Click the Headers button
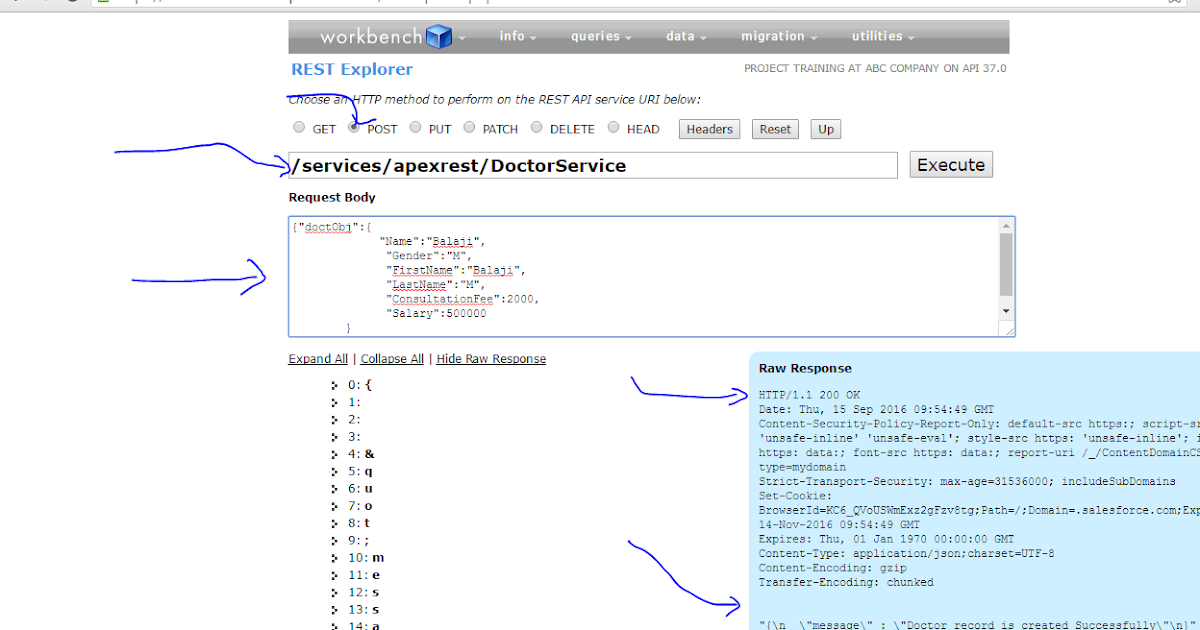1200x630 pixels. click(x=709, y=129)
